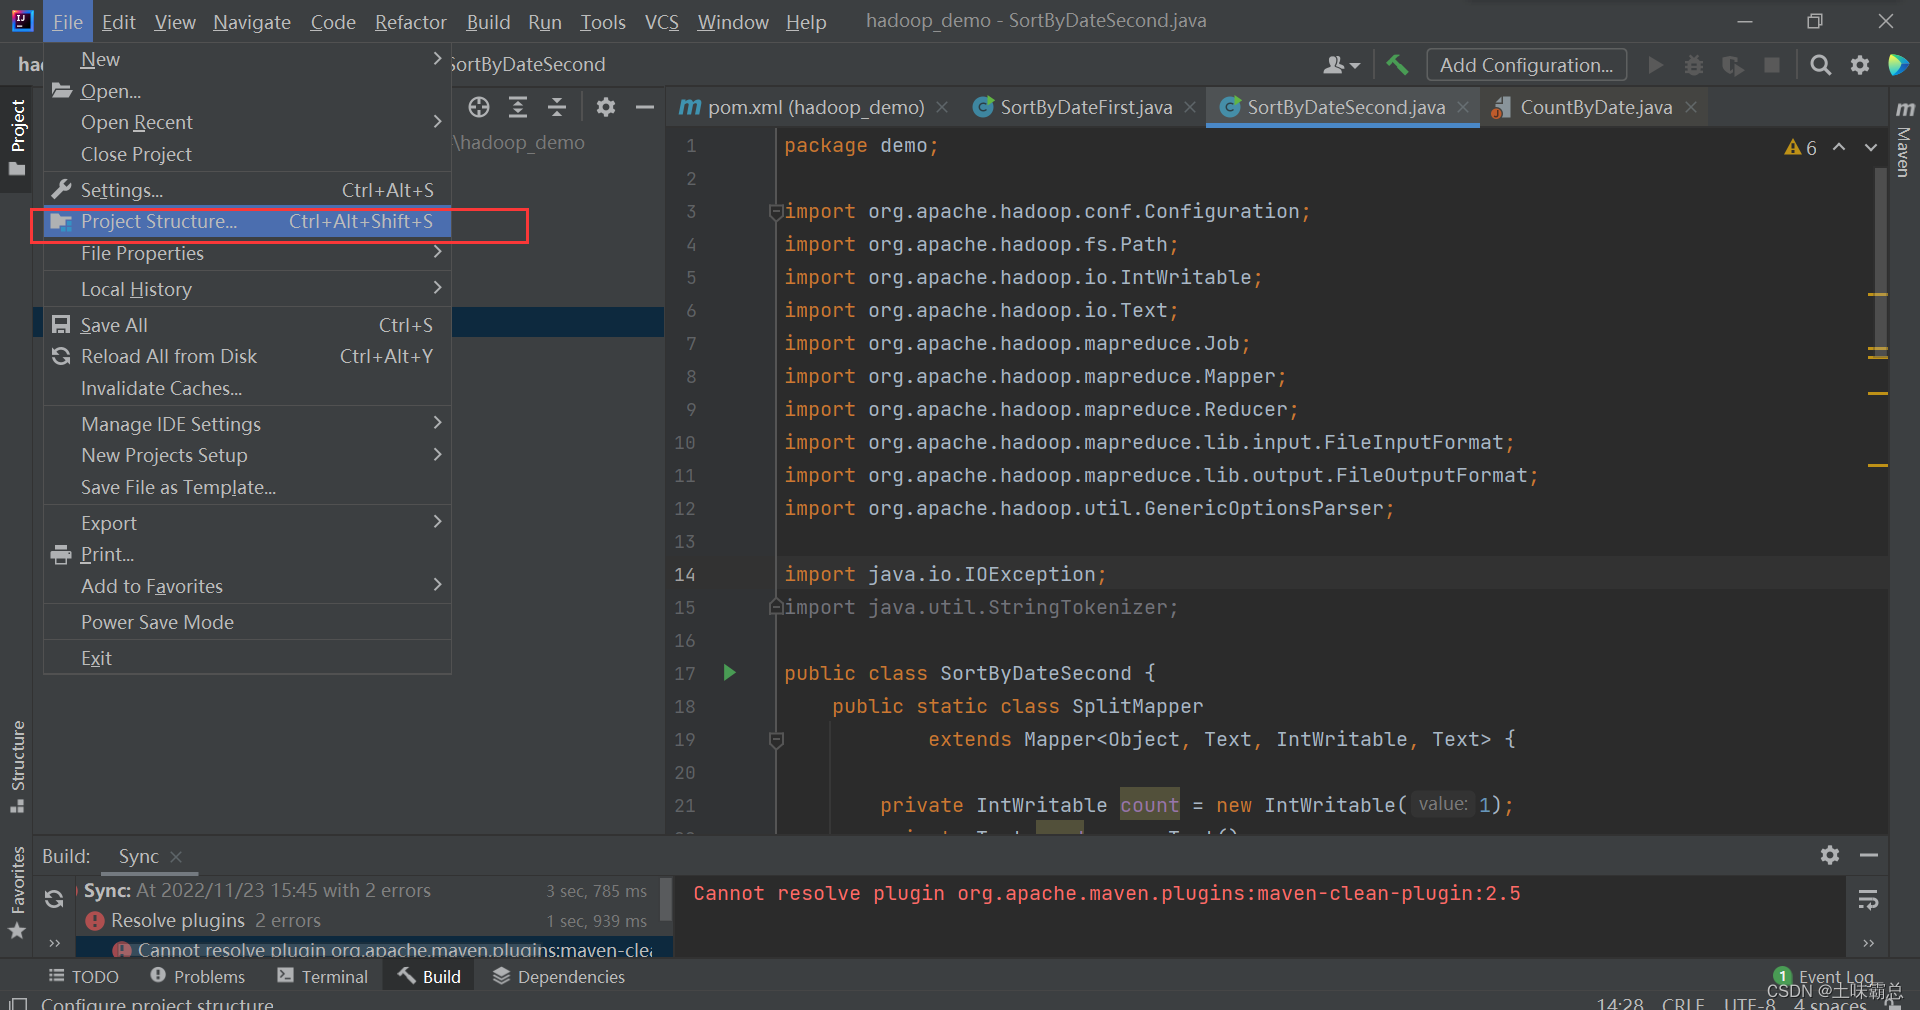The height and width of the screenshot is (1010, 1920).
Task: Close the SortByDateSecond.java tab
Action: tap(1463, 107)
